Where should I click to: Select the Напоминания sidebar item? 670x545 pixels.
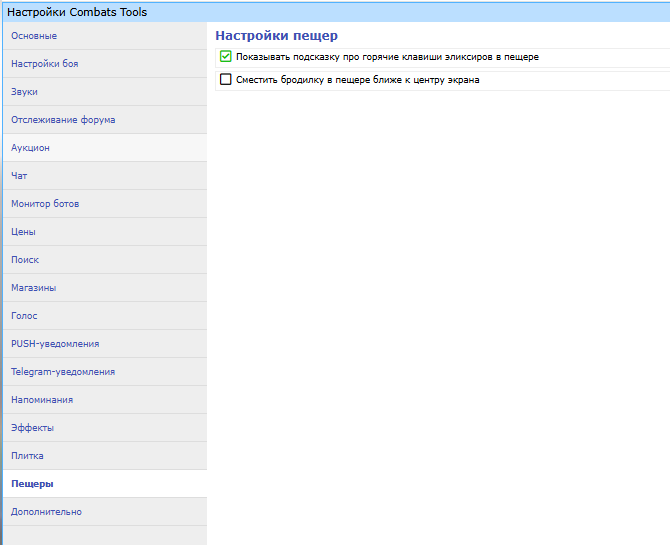42,400
